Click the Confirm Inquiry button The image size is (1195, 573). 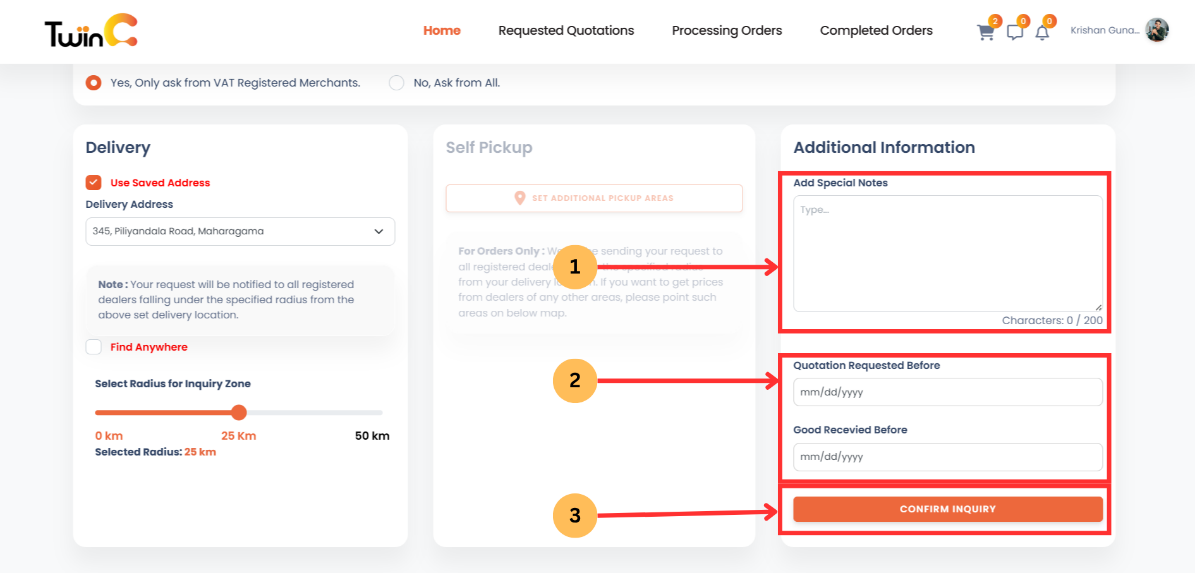tap(947, 509)
